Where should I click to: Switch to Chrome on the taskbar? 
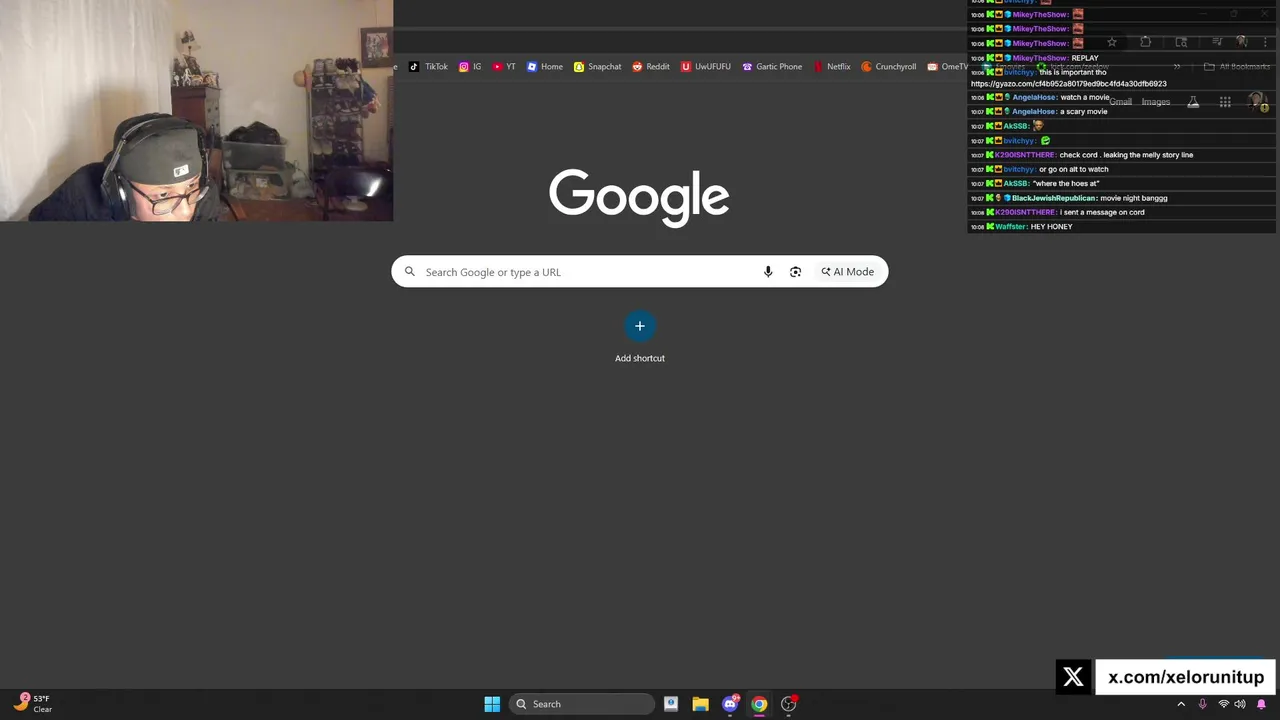pos(759,704)
